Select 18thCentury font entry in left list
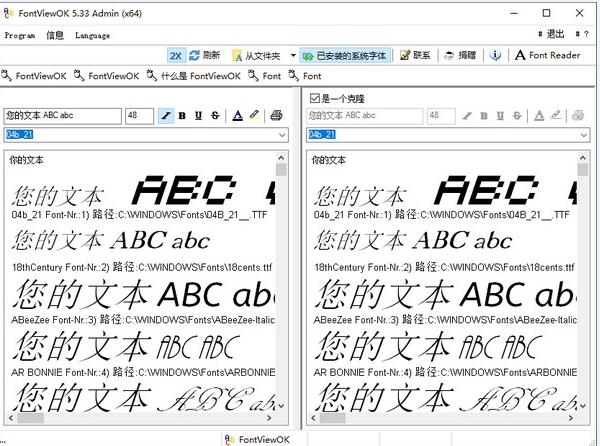Screen dimensions: 600x446 [x=142, y=267]
